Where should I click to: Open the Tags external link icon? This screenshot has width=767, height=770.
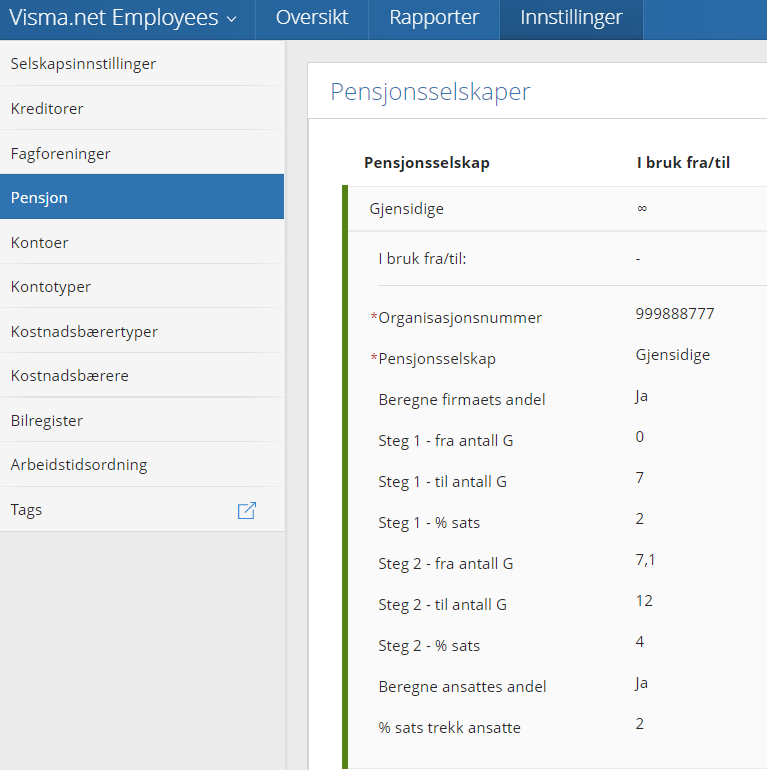pos(247,510)
